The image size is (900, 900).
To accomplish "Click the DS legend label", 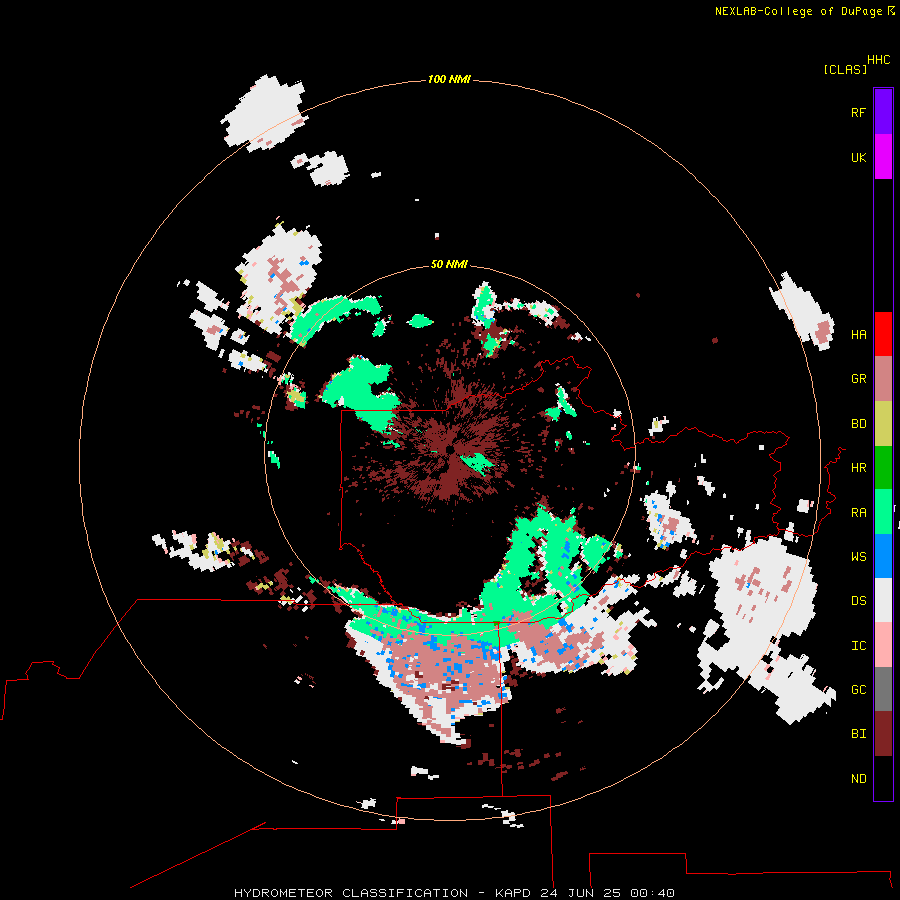I will [858, 601].
